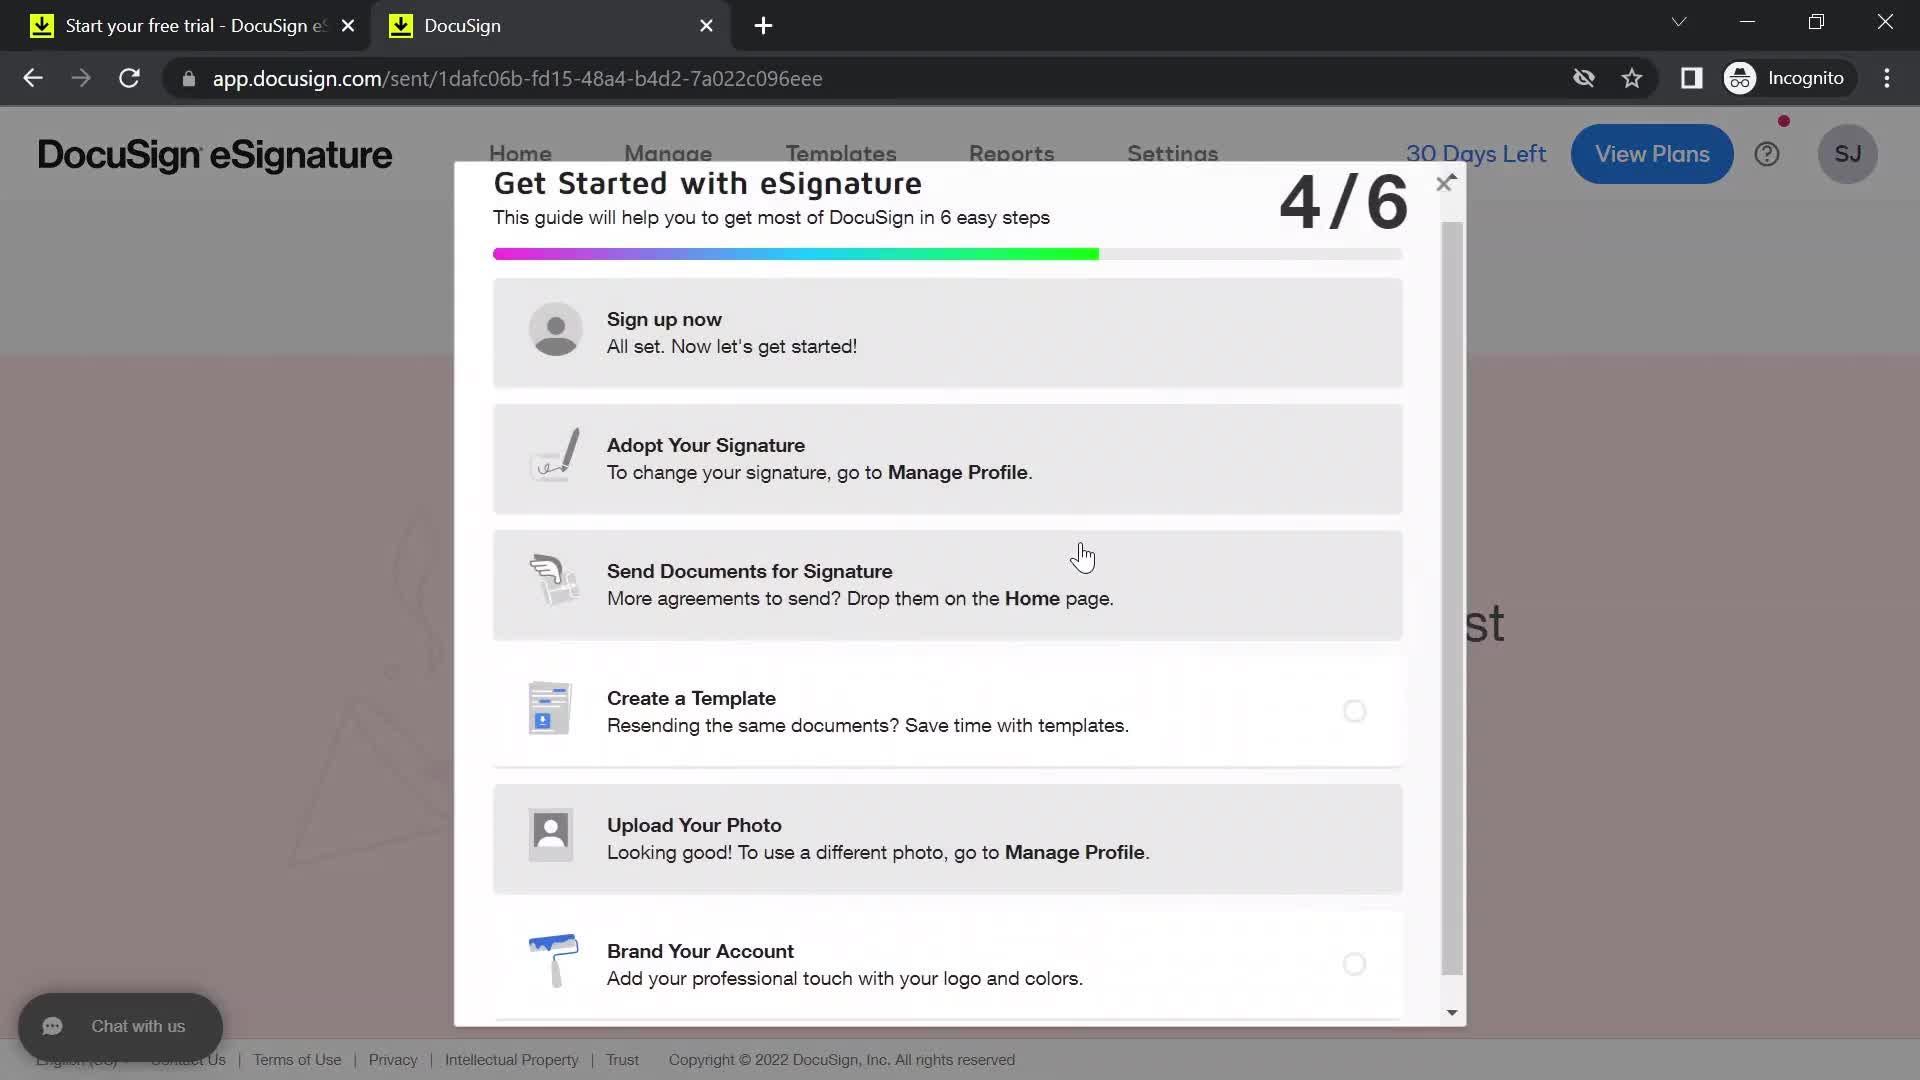Click the Home page link in Send Documents
1920x1080 pixels.
[1031, 599]
